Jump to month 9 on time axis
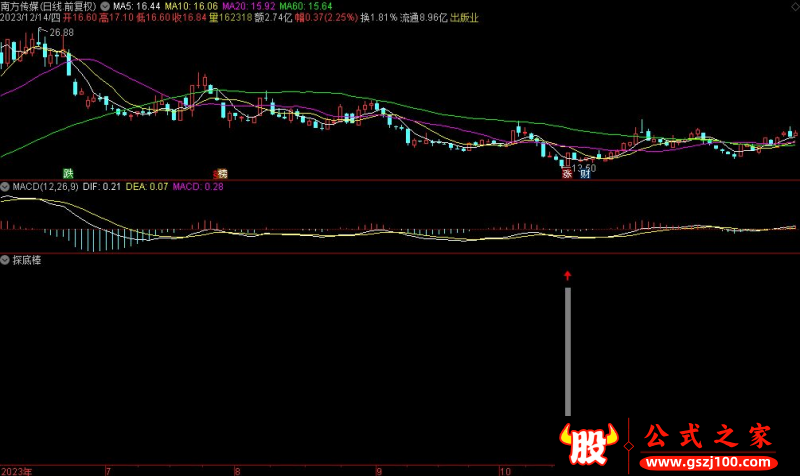The width and height of the screenshot is (800, 476). point(379,471)
